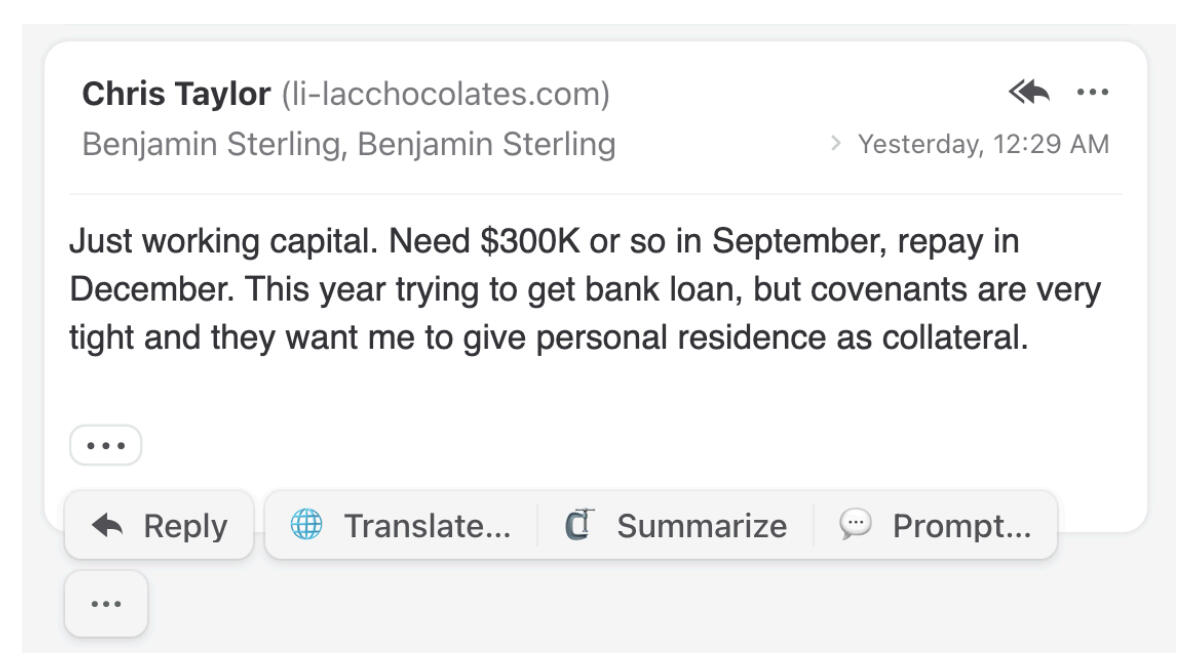Click the Yesterday, 12:29 AM timestamp
The image size is (1200, 665).
point(984,145)
